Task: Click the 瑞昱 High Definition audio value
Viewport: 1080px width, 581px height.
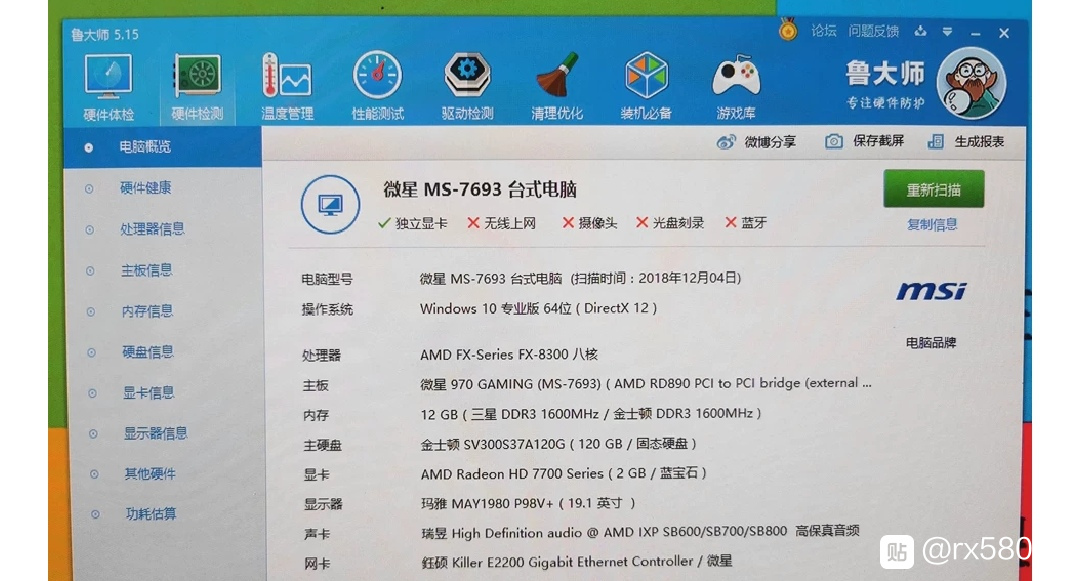Action: pos(640,532)
